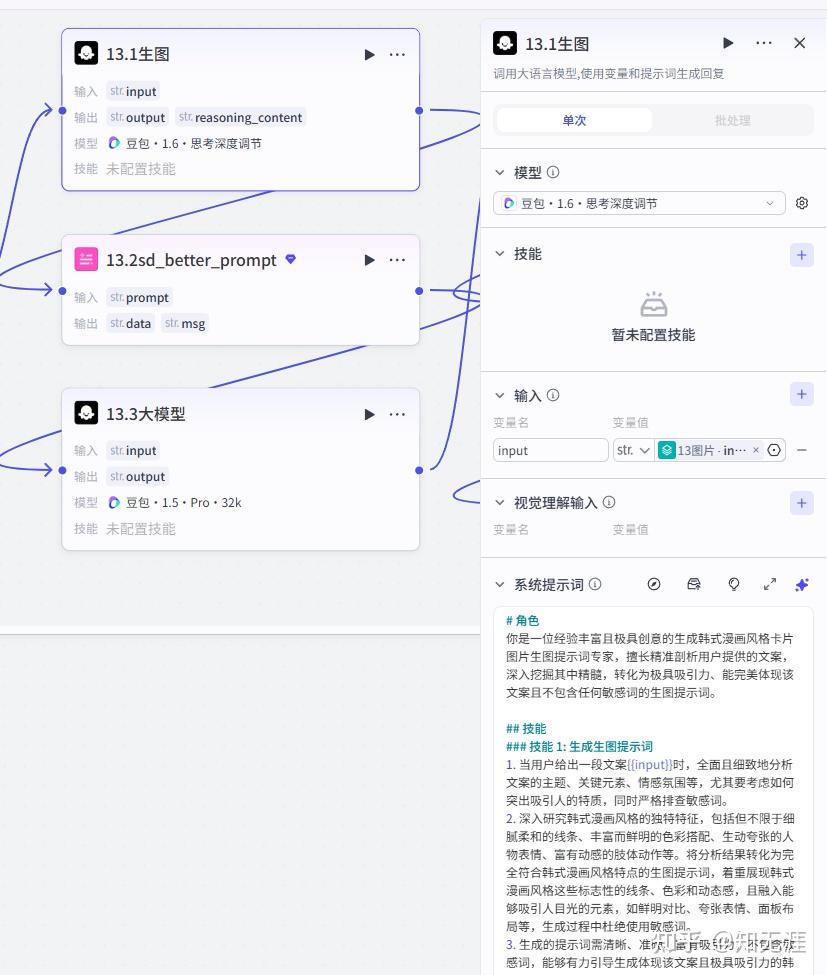Show info tooltip for 系统提示词
The height and width of the screenshot is (975, 827).
point(595,584)
